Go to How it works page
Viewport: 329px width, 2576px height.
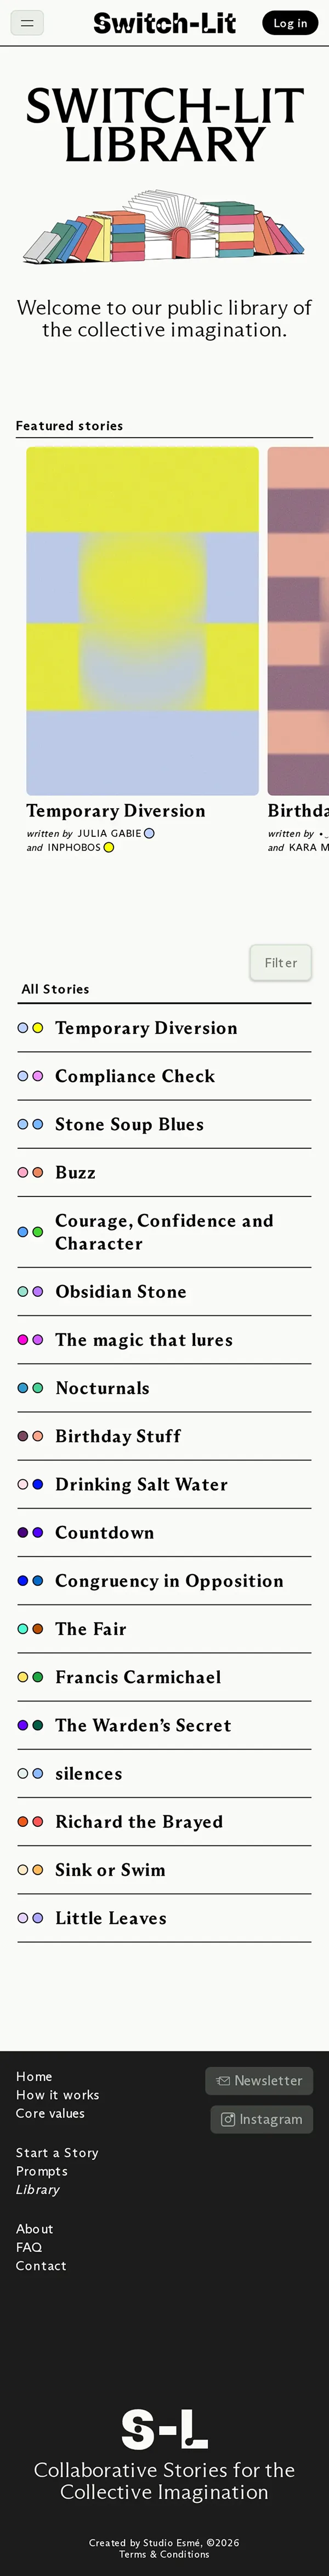pyautogui.click(x=57, y=2094)
